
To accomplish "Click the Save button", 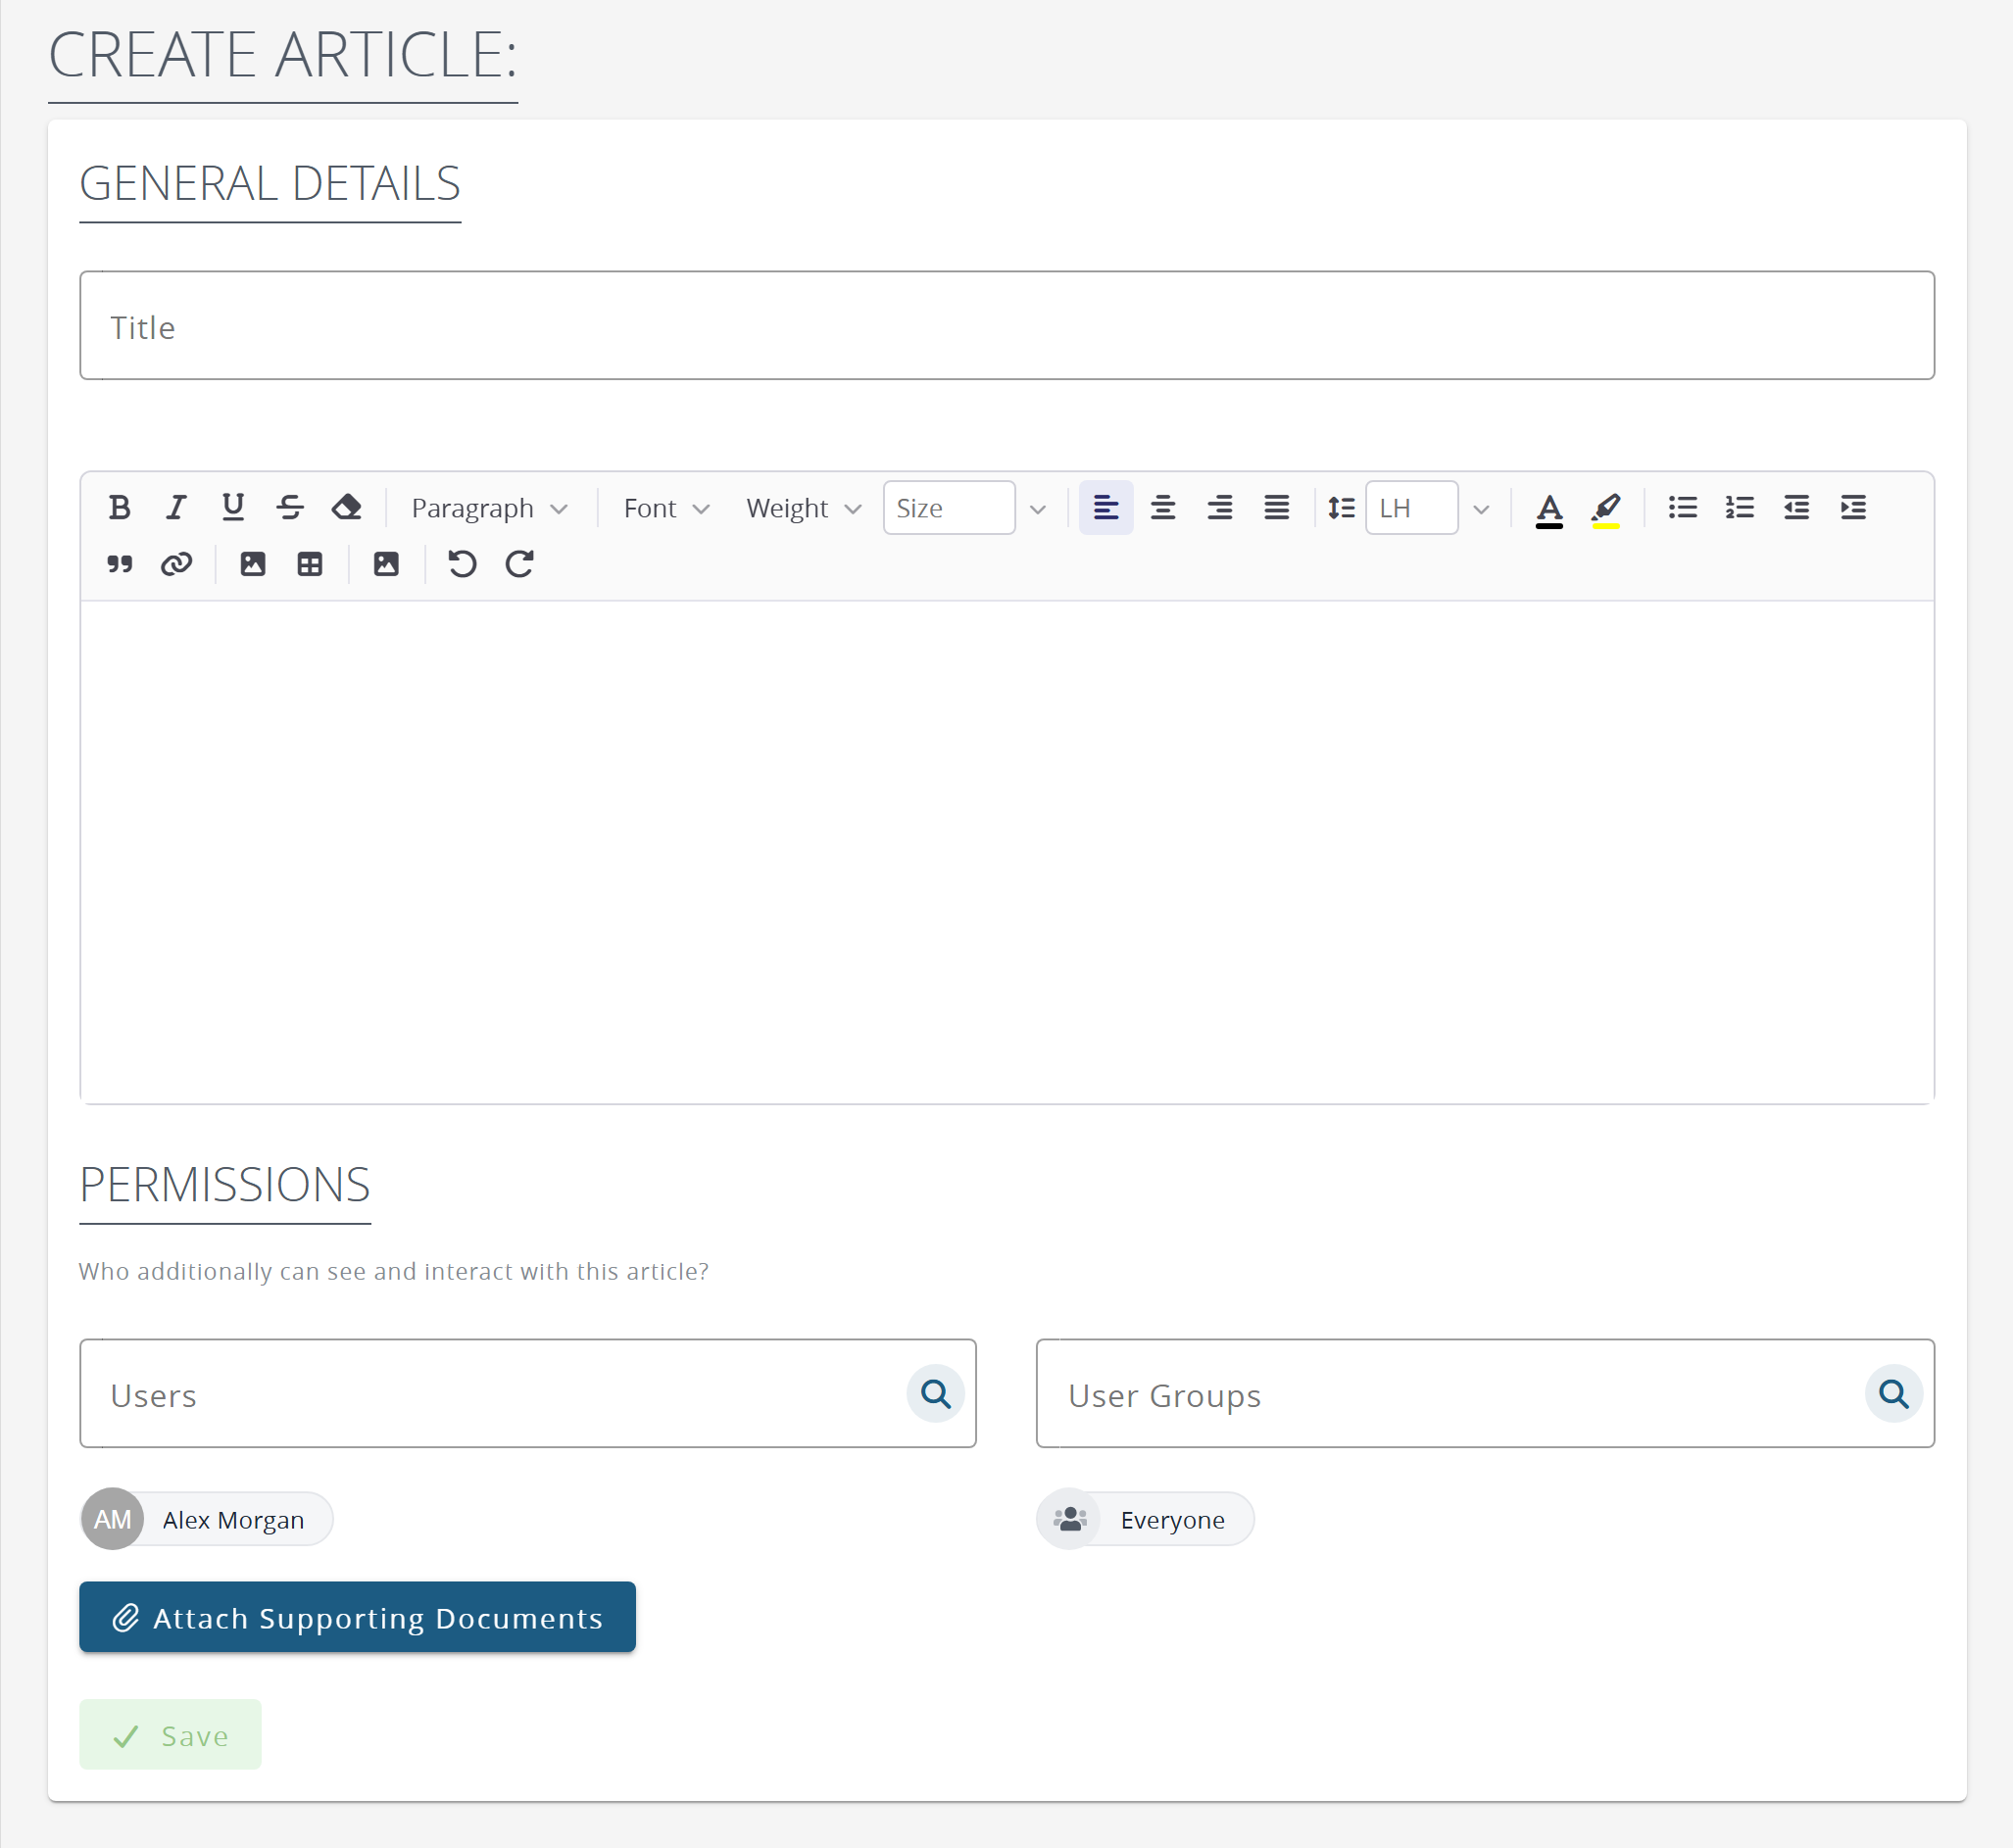I will (x=170, y=1735).
